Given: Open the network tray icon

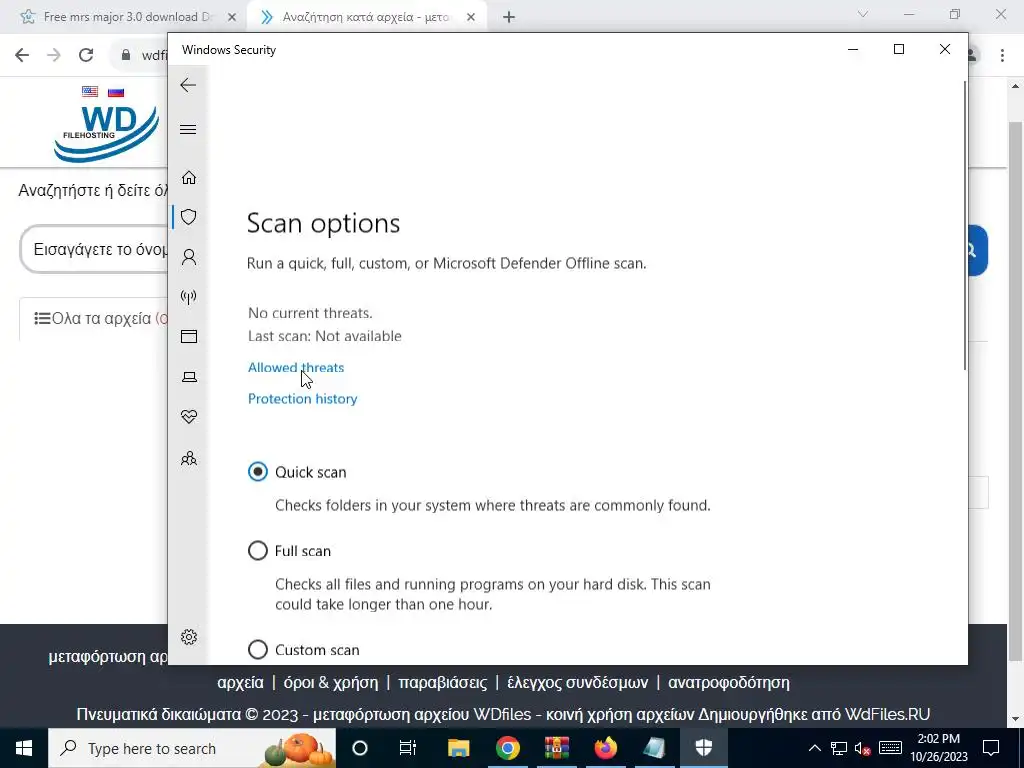Looking at the screenshot, I should (839, 748).
